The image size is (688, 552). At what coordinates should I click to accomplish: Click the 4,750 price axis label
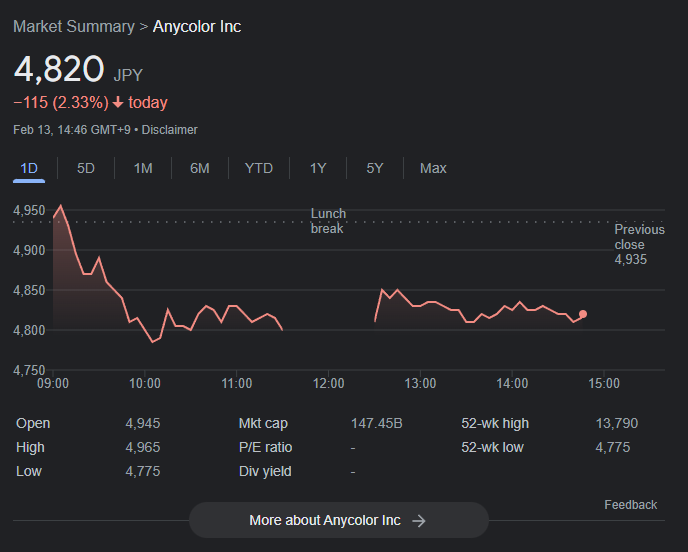29,370
